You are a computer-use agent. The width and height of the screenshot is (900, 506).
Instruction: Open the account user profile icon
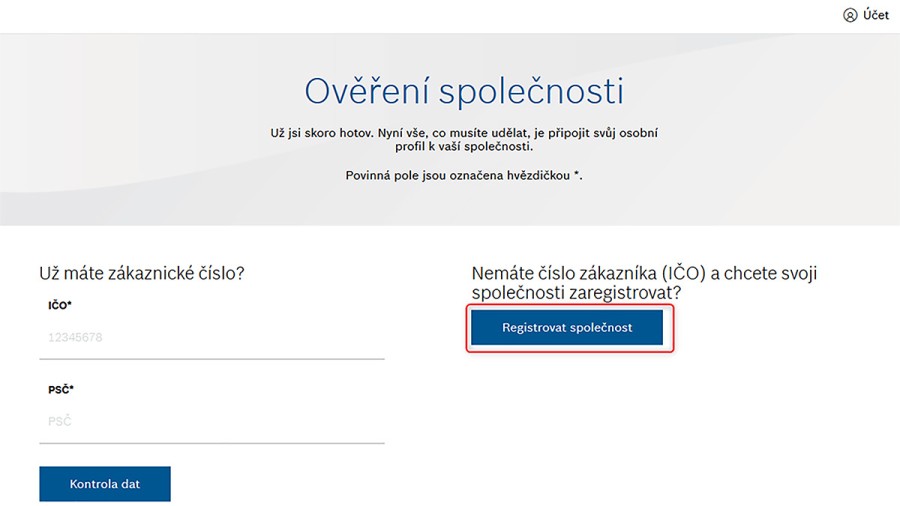point(850,15)
